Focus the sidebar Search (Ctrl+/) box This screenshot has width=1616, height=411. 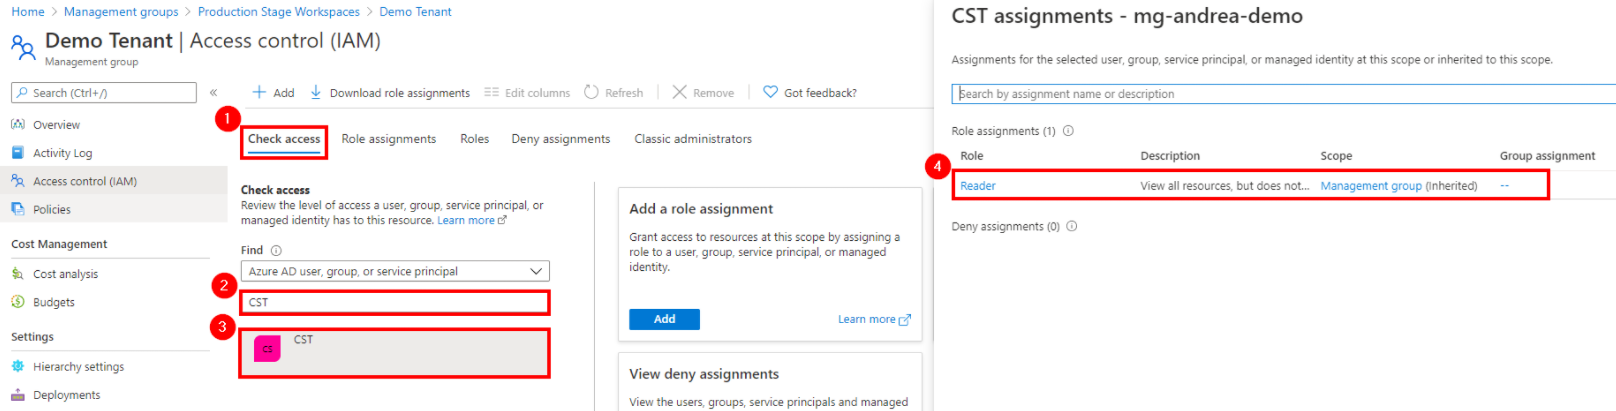click(x=104, y=93)
